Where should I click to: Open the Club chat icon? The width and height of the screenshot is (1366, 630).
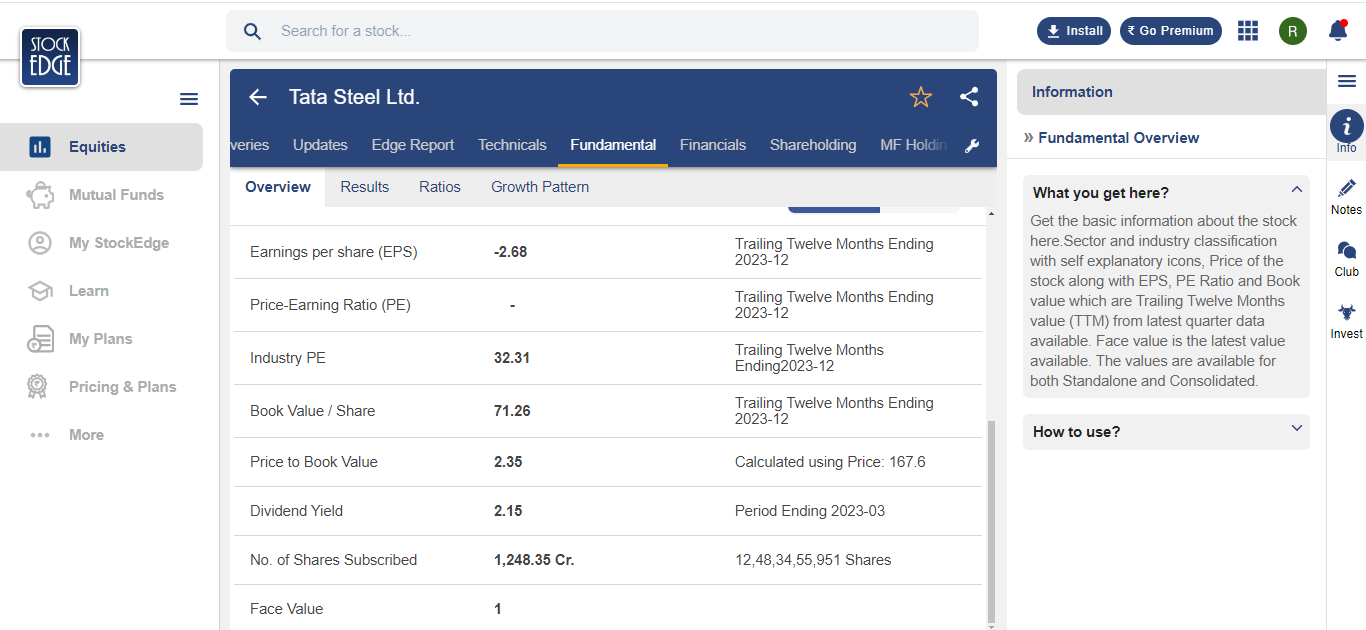point(1347,259)
